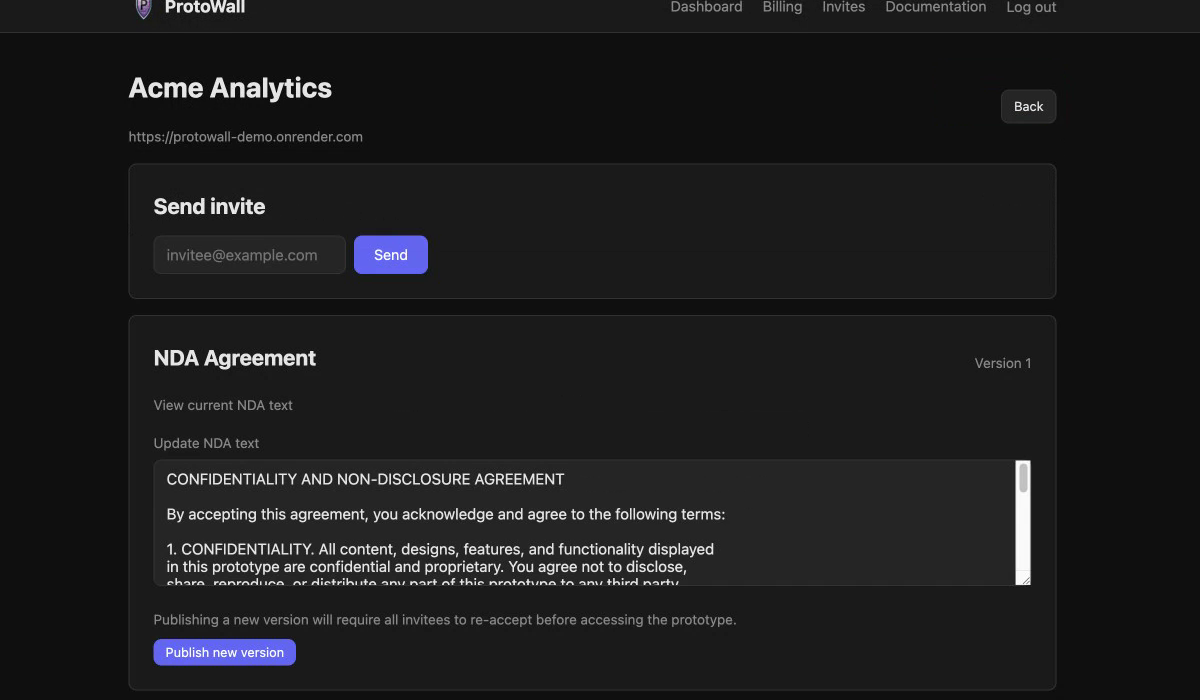Open the Billing page
Viewport: 1200px width, 700px height.
[782, 8]
